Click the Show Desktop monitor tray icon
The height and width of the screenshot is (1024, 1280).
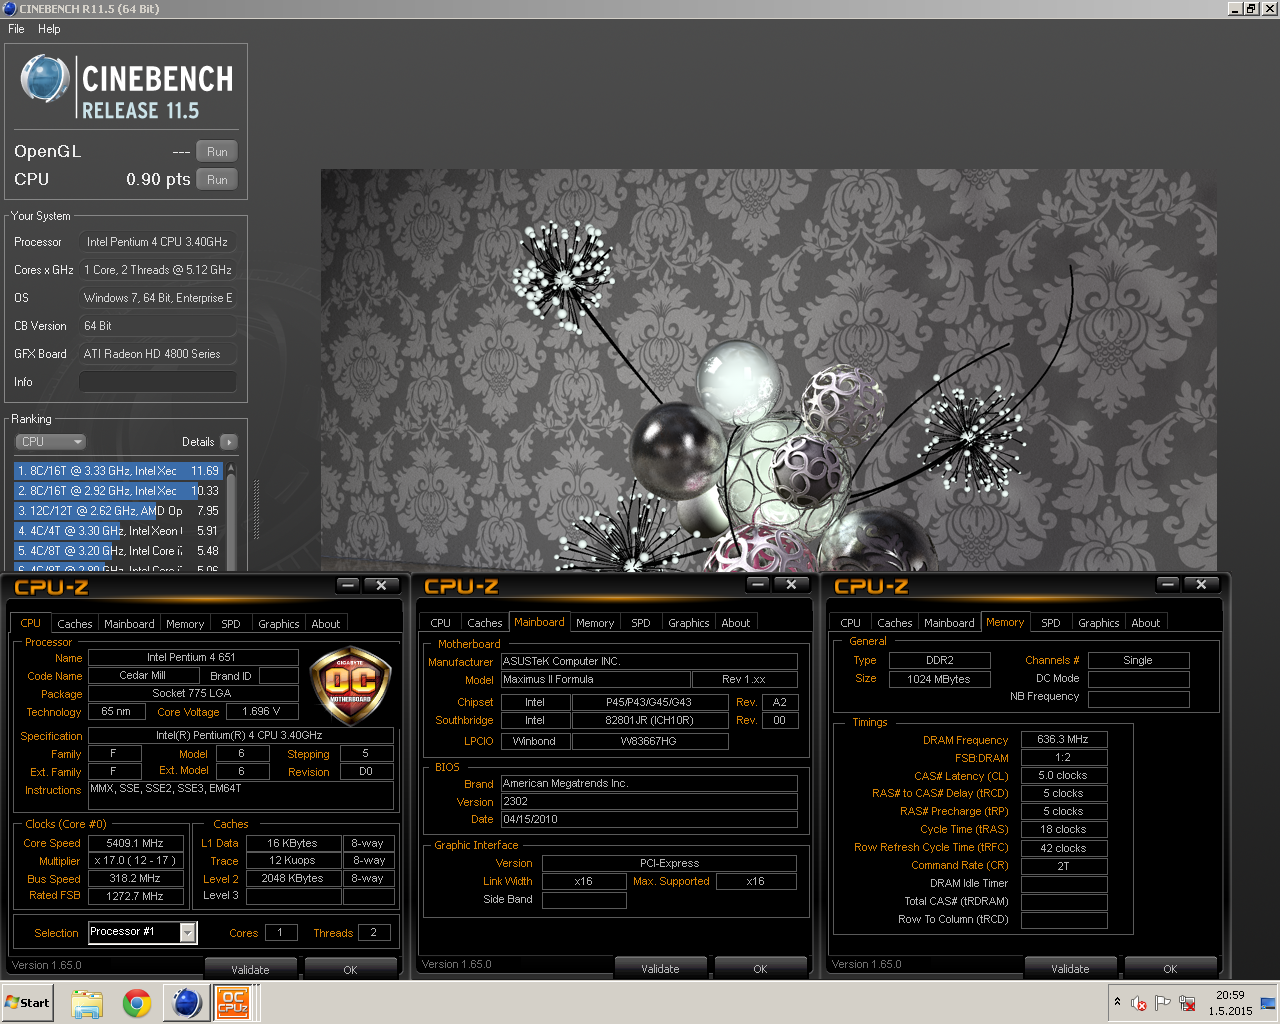[1268, 1003]
